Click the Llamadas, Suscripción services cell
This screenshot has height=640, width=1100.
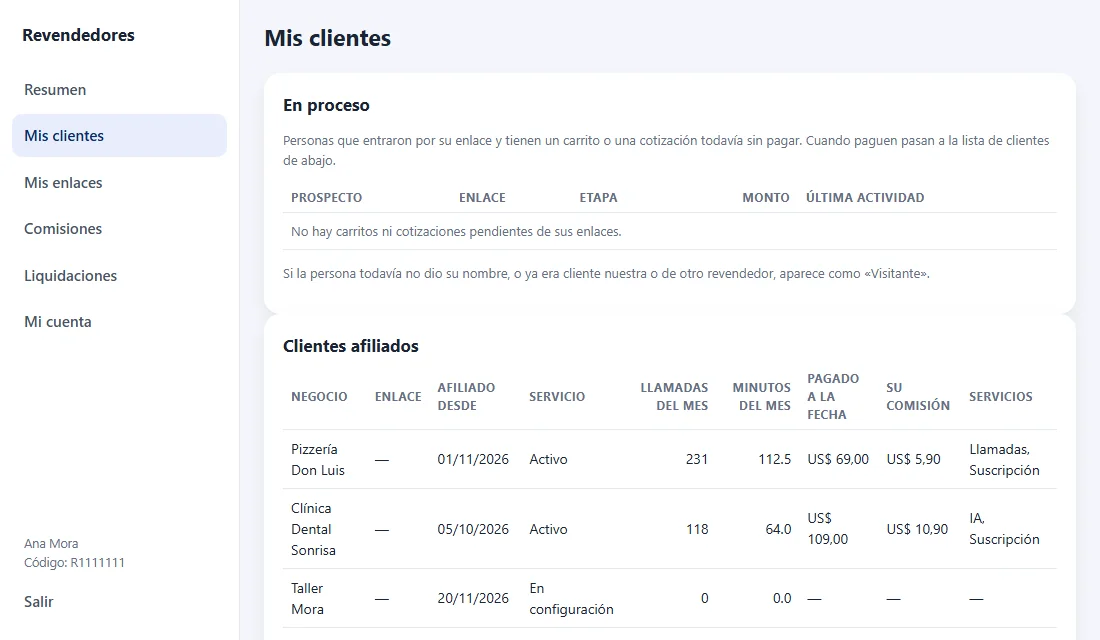(x=1004, y=460)
